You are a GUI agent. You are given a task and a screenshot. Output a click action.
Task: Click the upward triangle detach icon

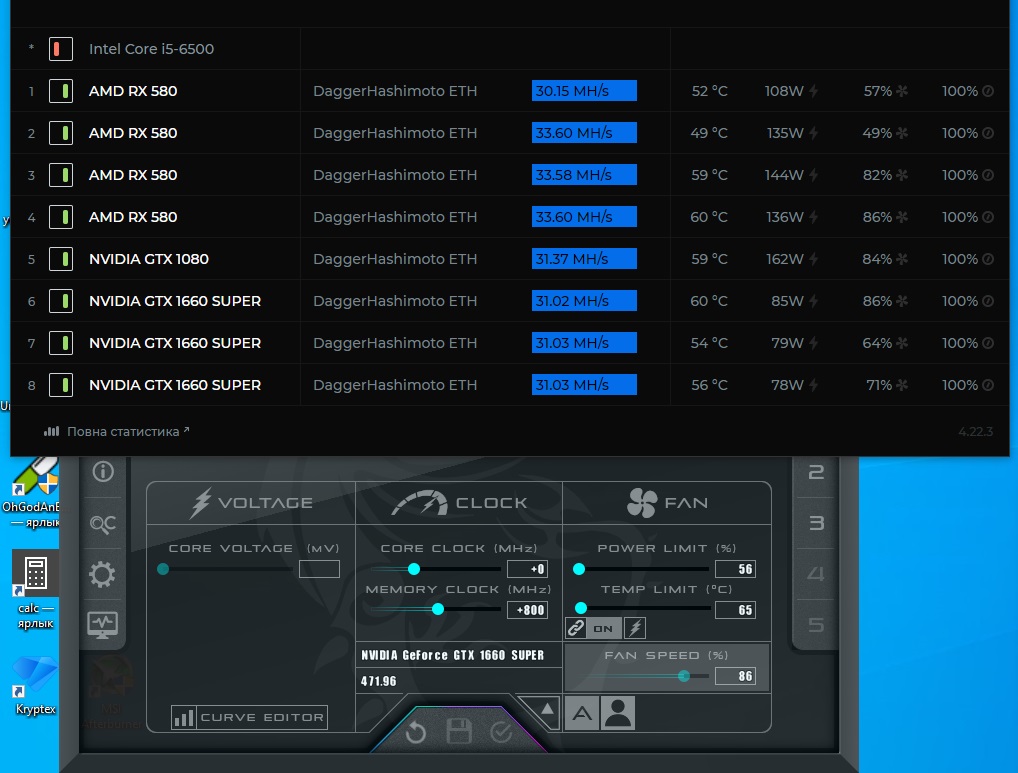(x=547, y=709)
